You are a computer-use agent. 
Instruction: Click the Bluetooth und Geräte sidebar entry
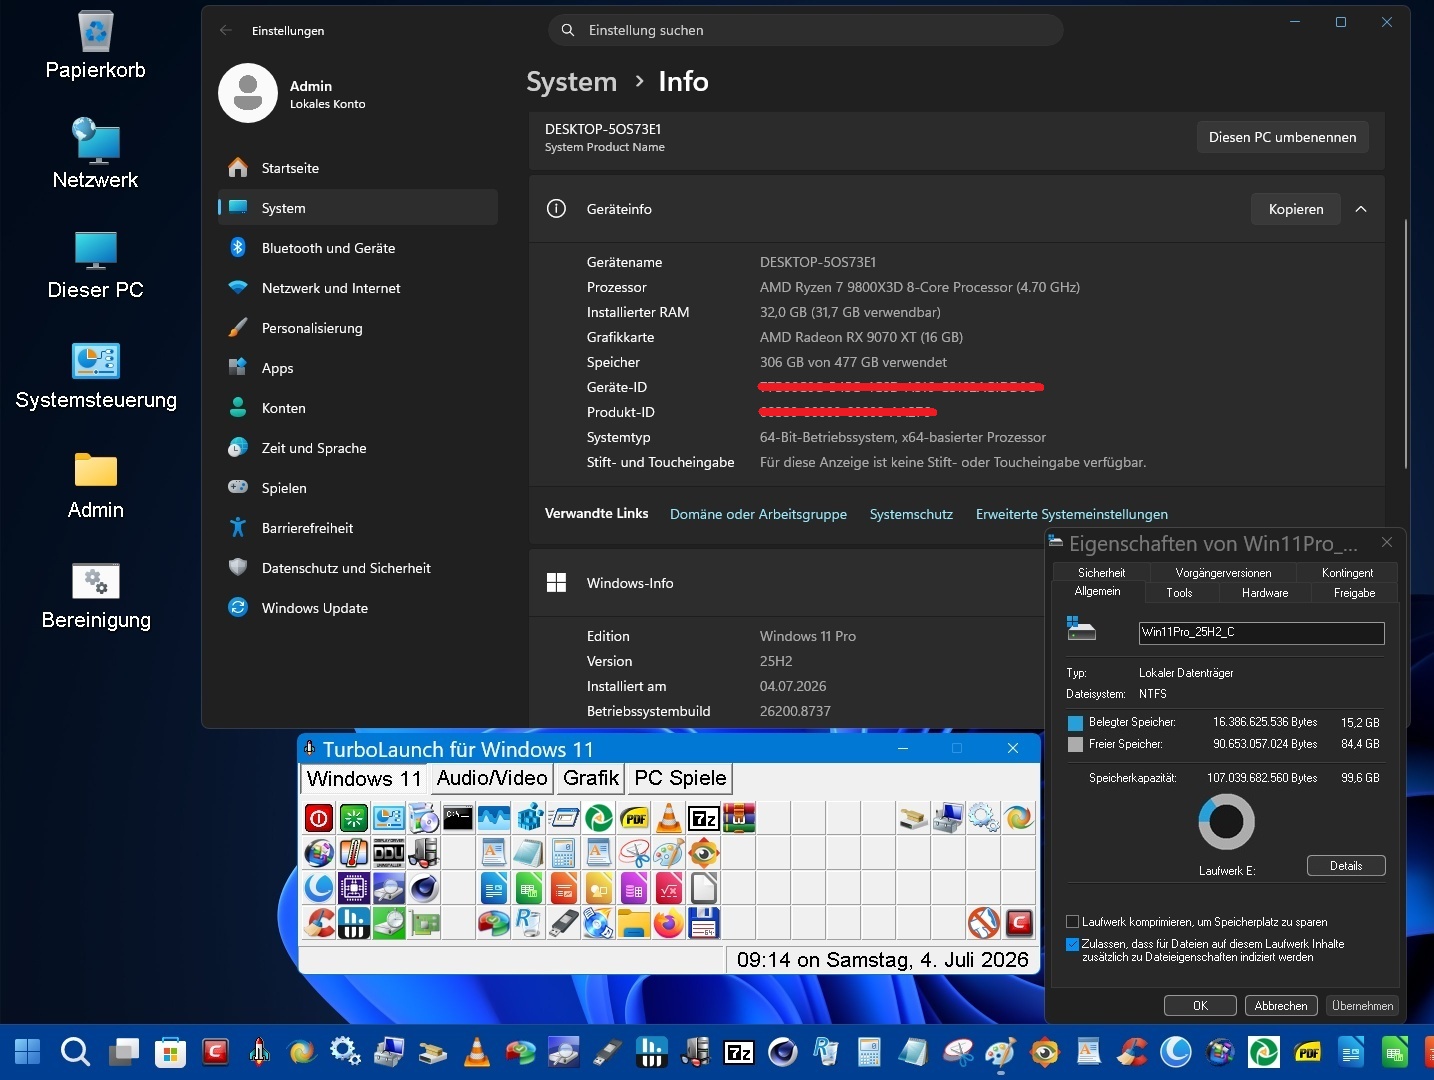tap(358, 248)
